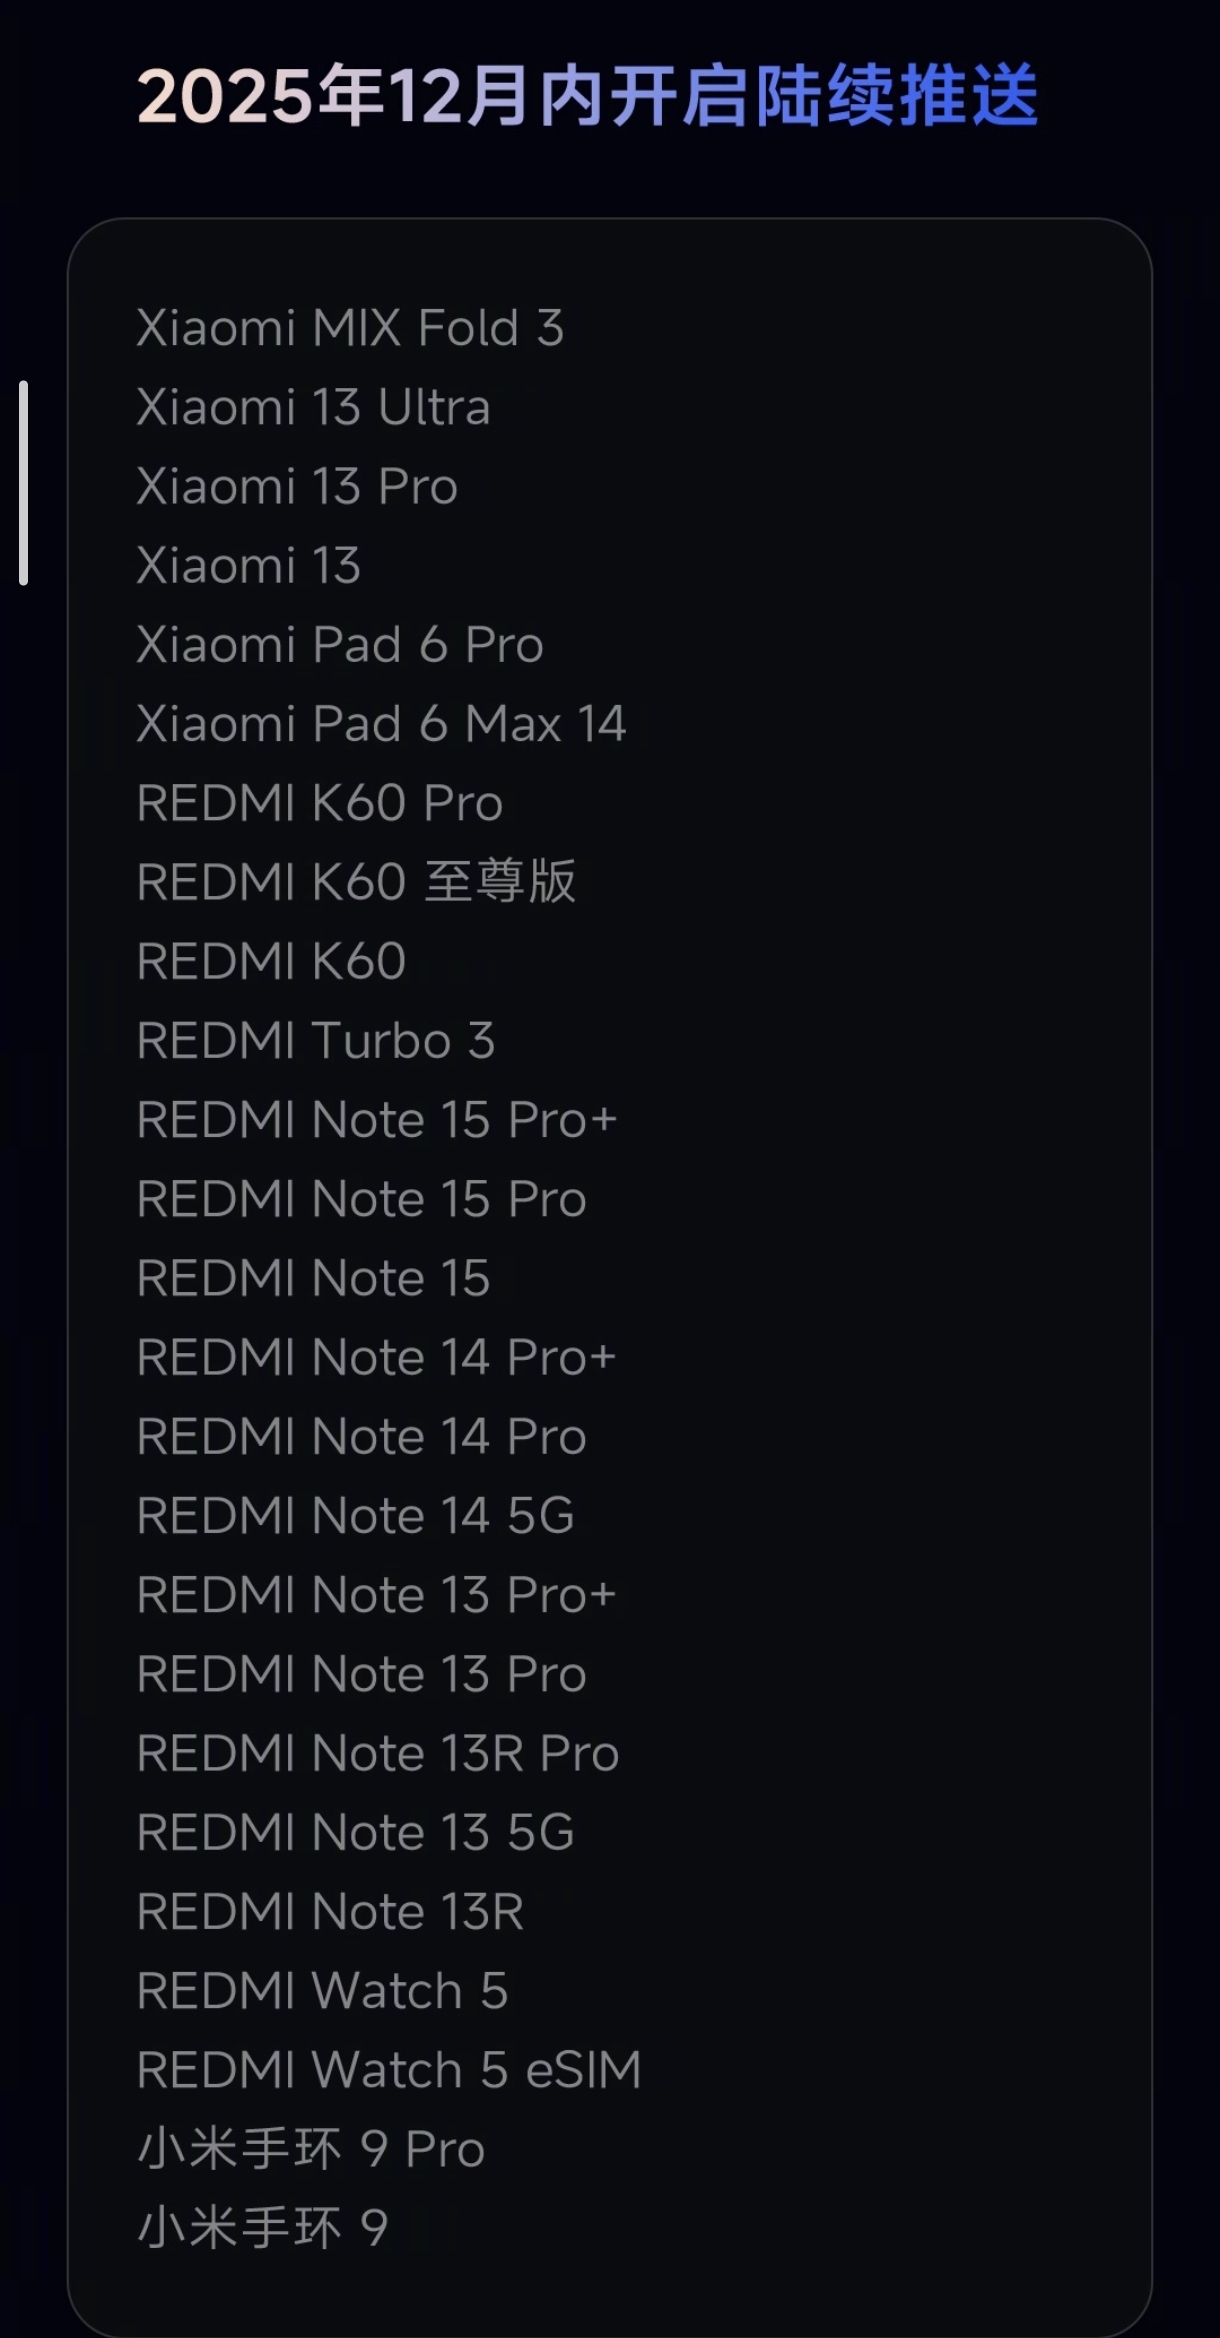This screenshot has height=2338, width=1220.
Task: Choose REDMI Turbo 3 entry
Action: click(x=315, y=1040)
